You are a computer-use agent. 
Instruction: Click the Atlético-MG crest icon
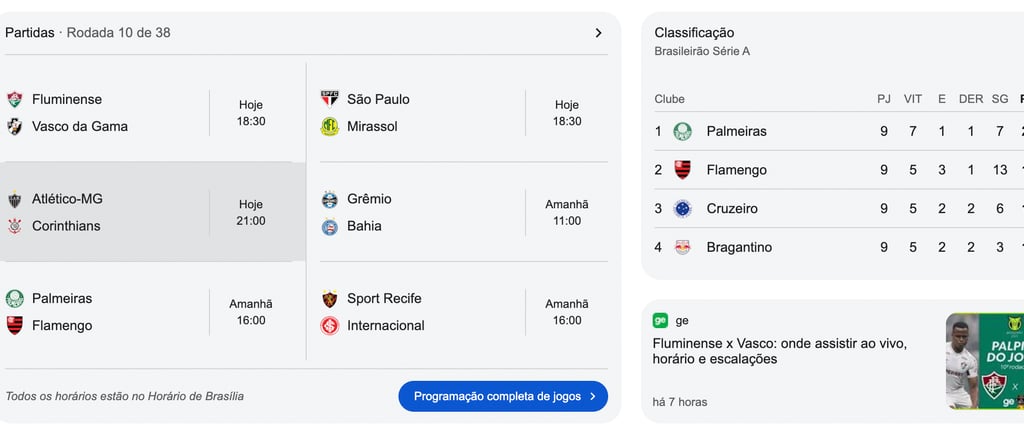(15, 199)
